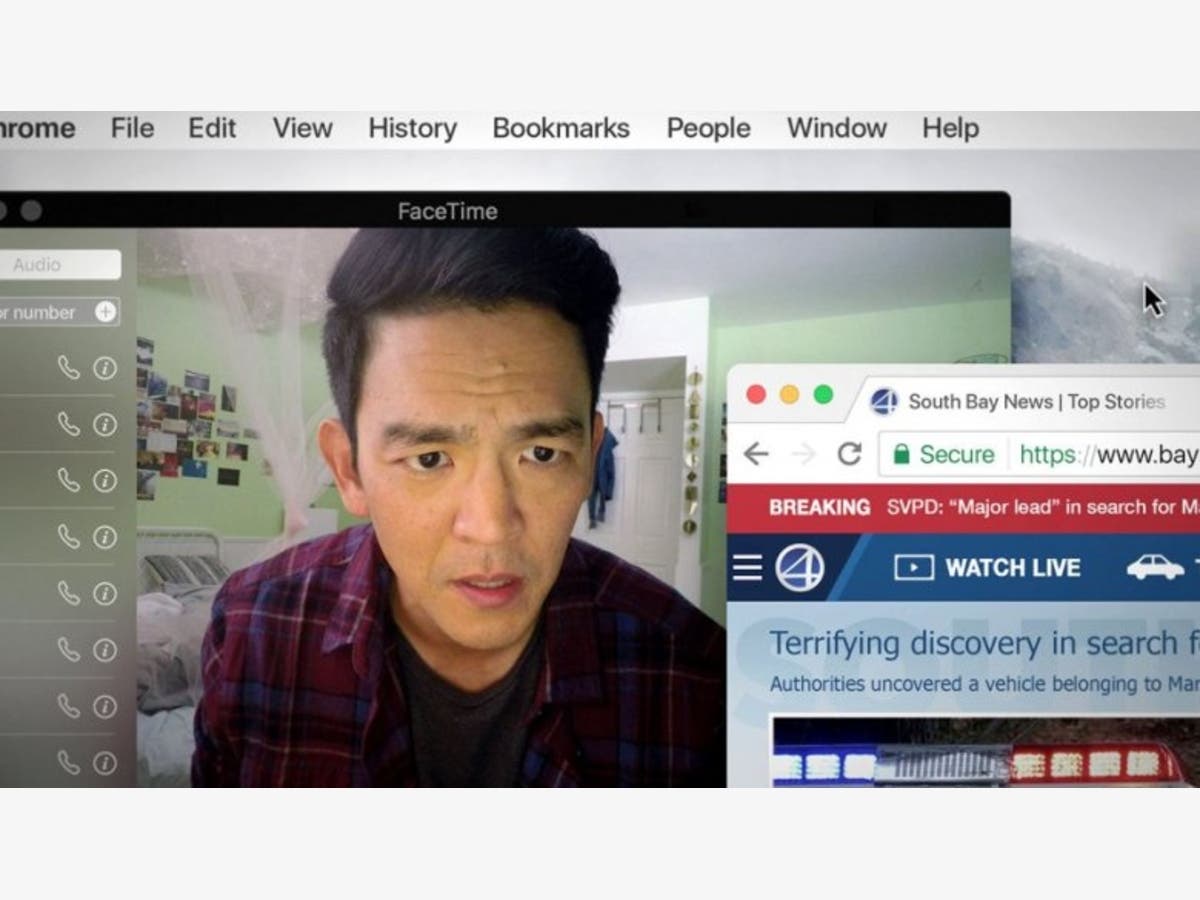Switch to the Audio tab in FaceTime
Screen dimensions: 1200x900
point(60,265)
